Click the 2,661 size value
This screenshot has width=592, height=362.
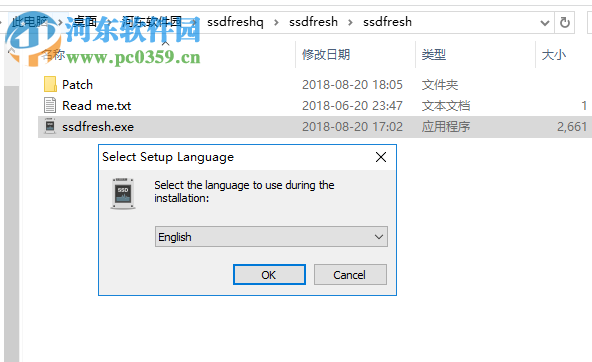(572, 126)
